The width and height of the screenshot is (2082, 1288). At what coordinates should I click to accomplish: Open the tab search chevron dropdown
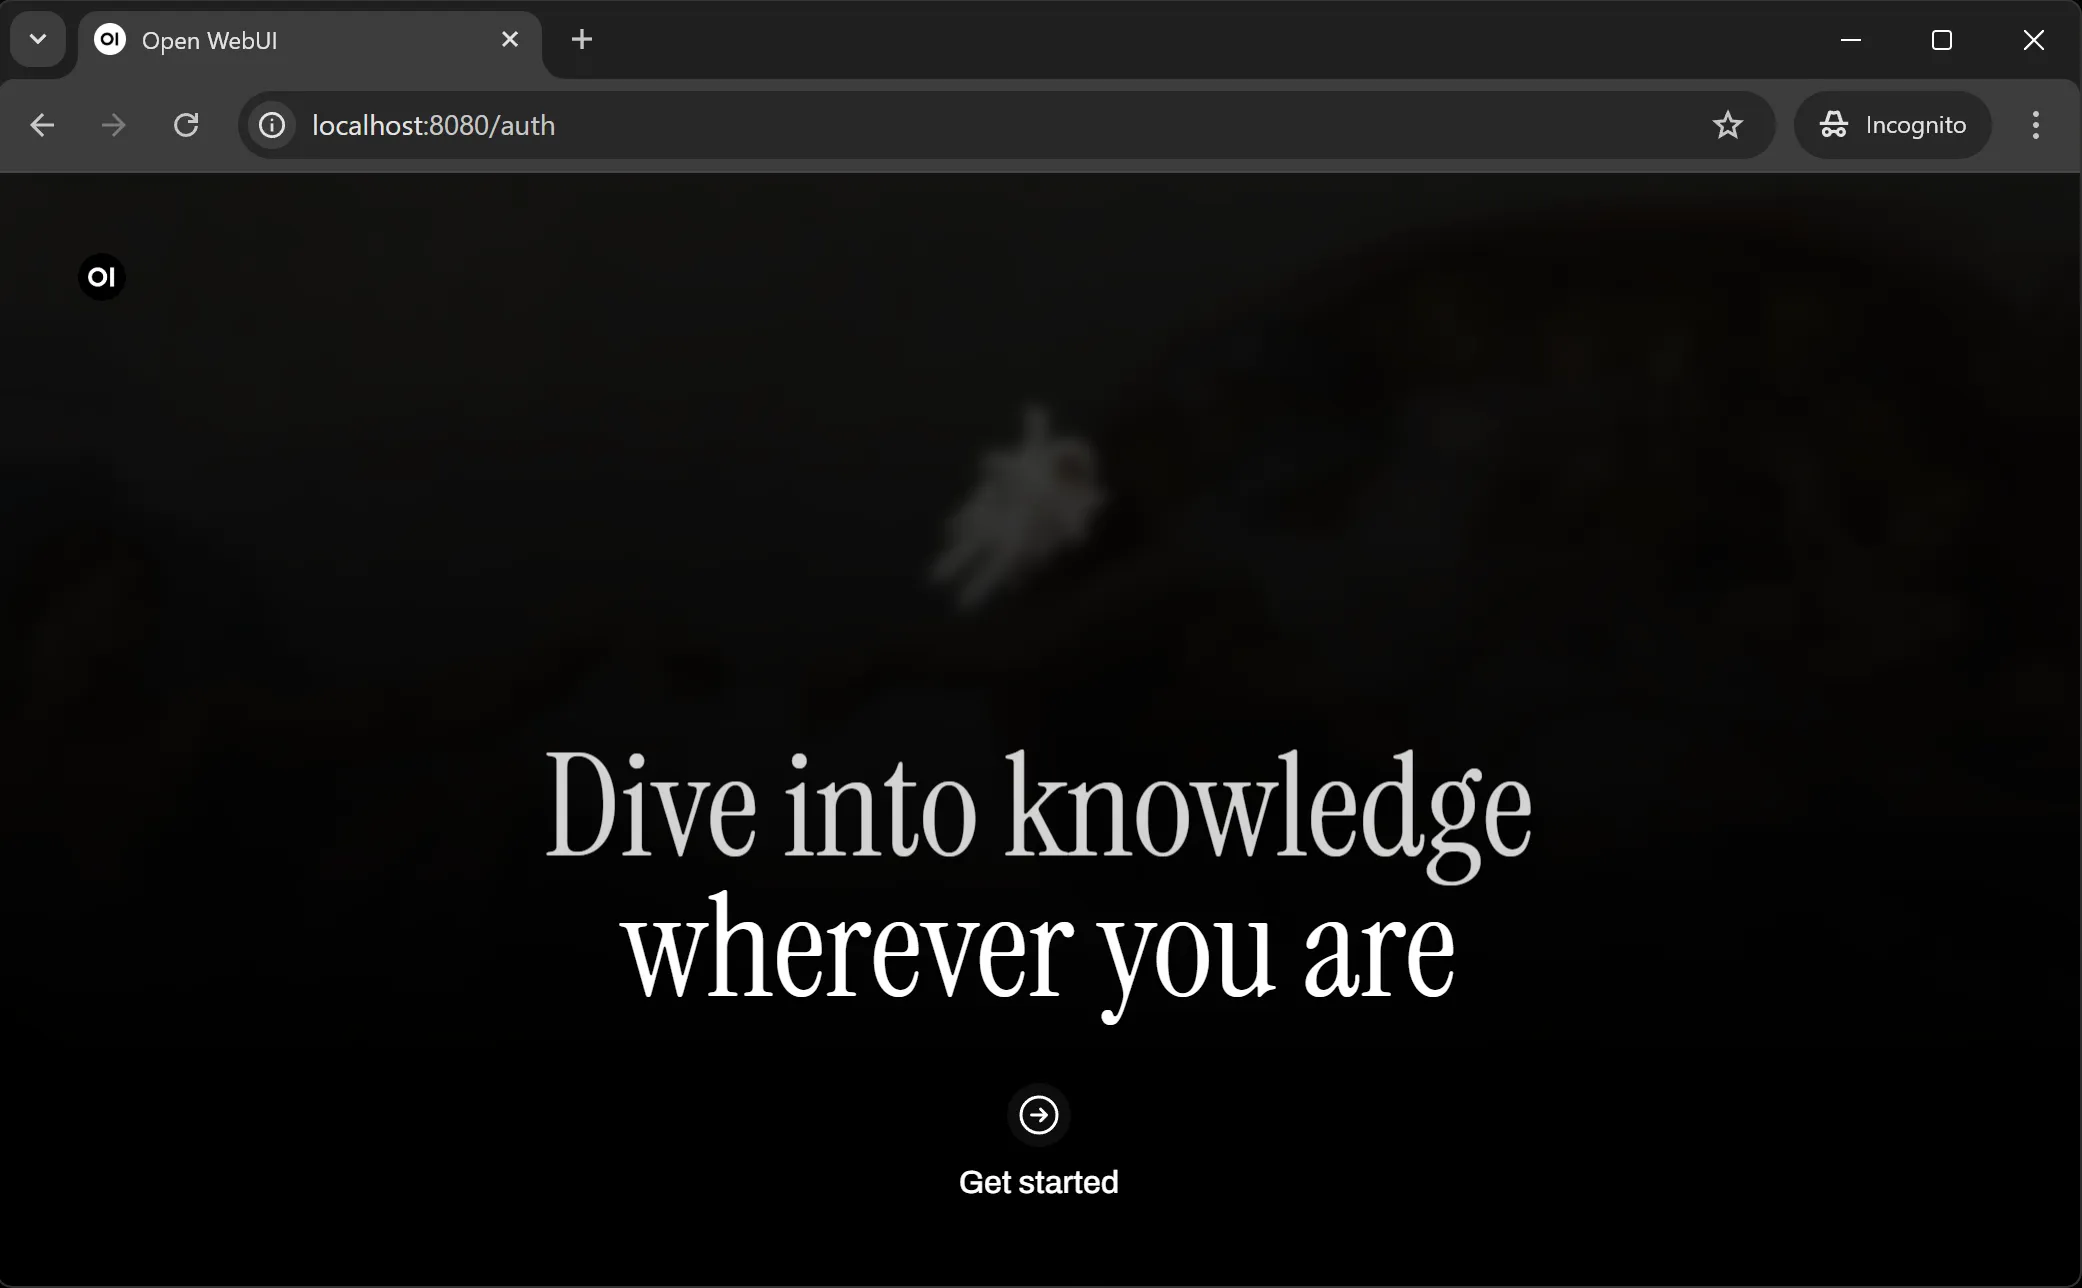(x=37, y=39)
